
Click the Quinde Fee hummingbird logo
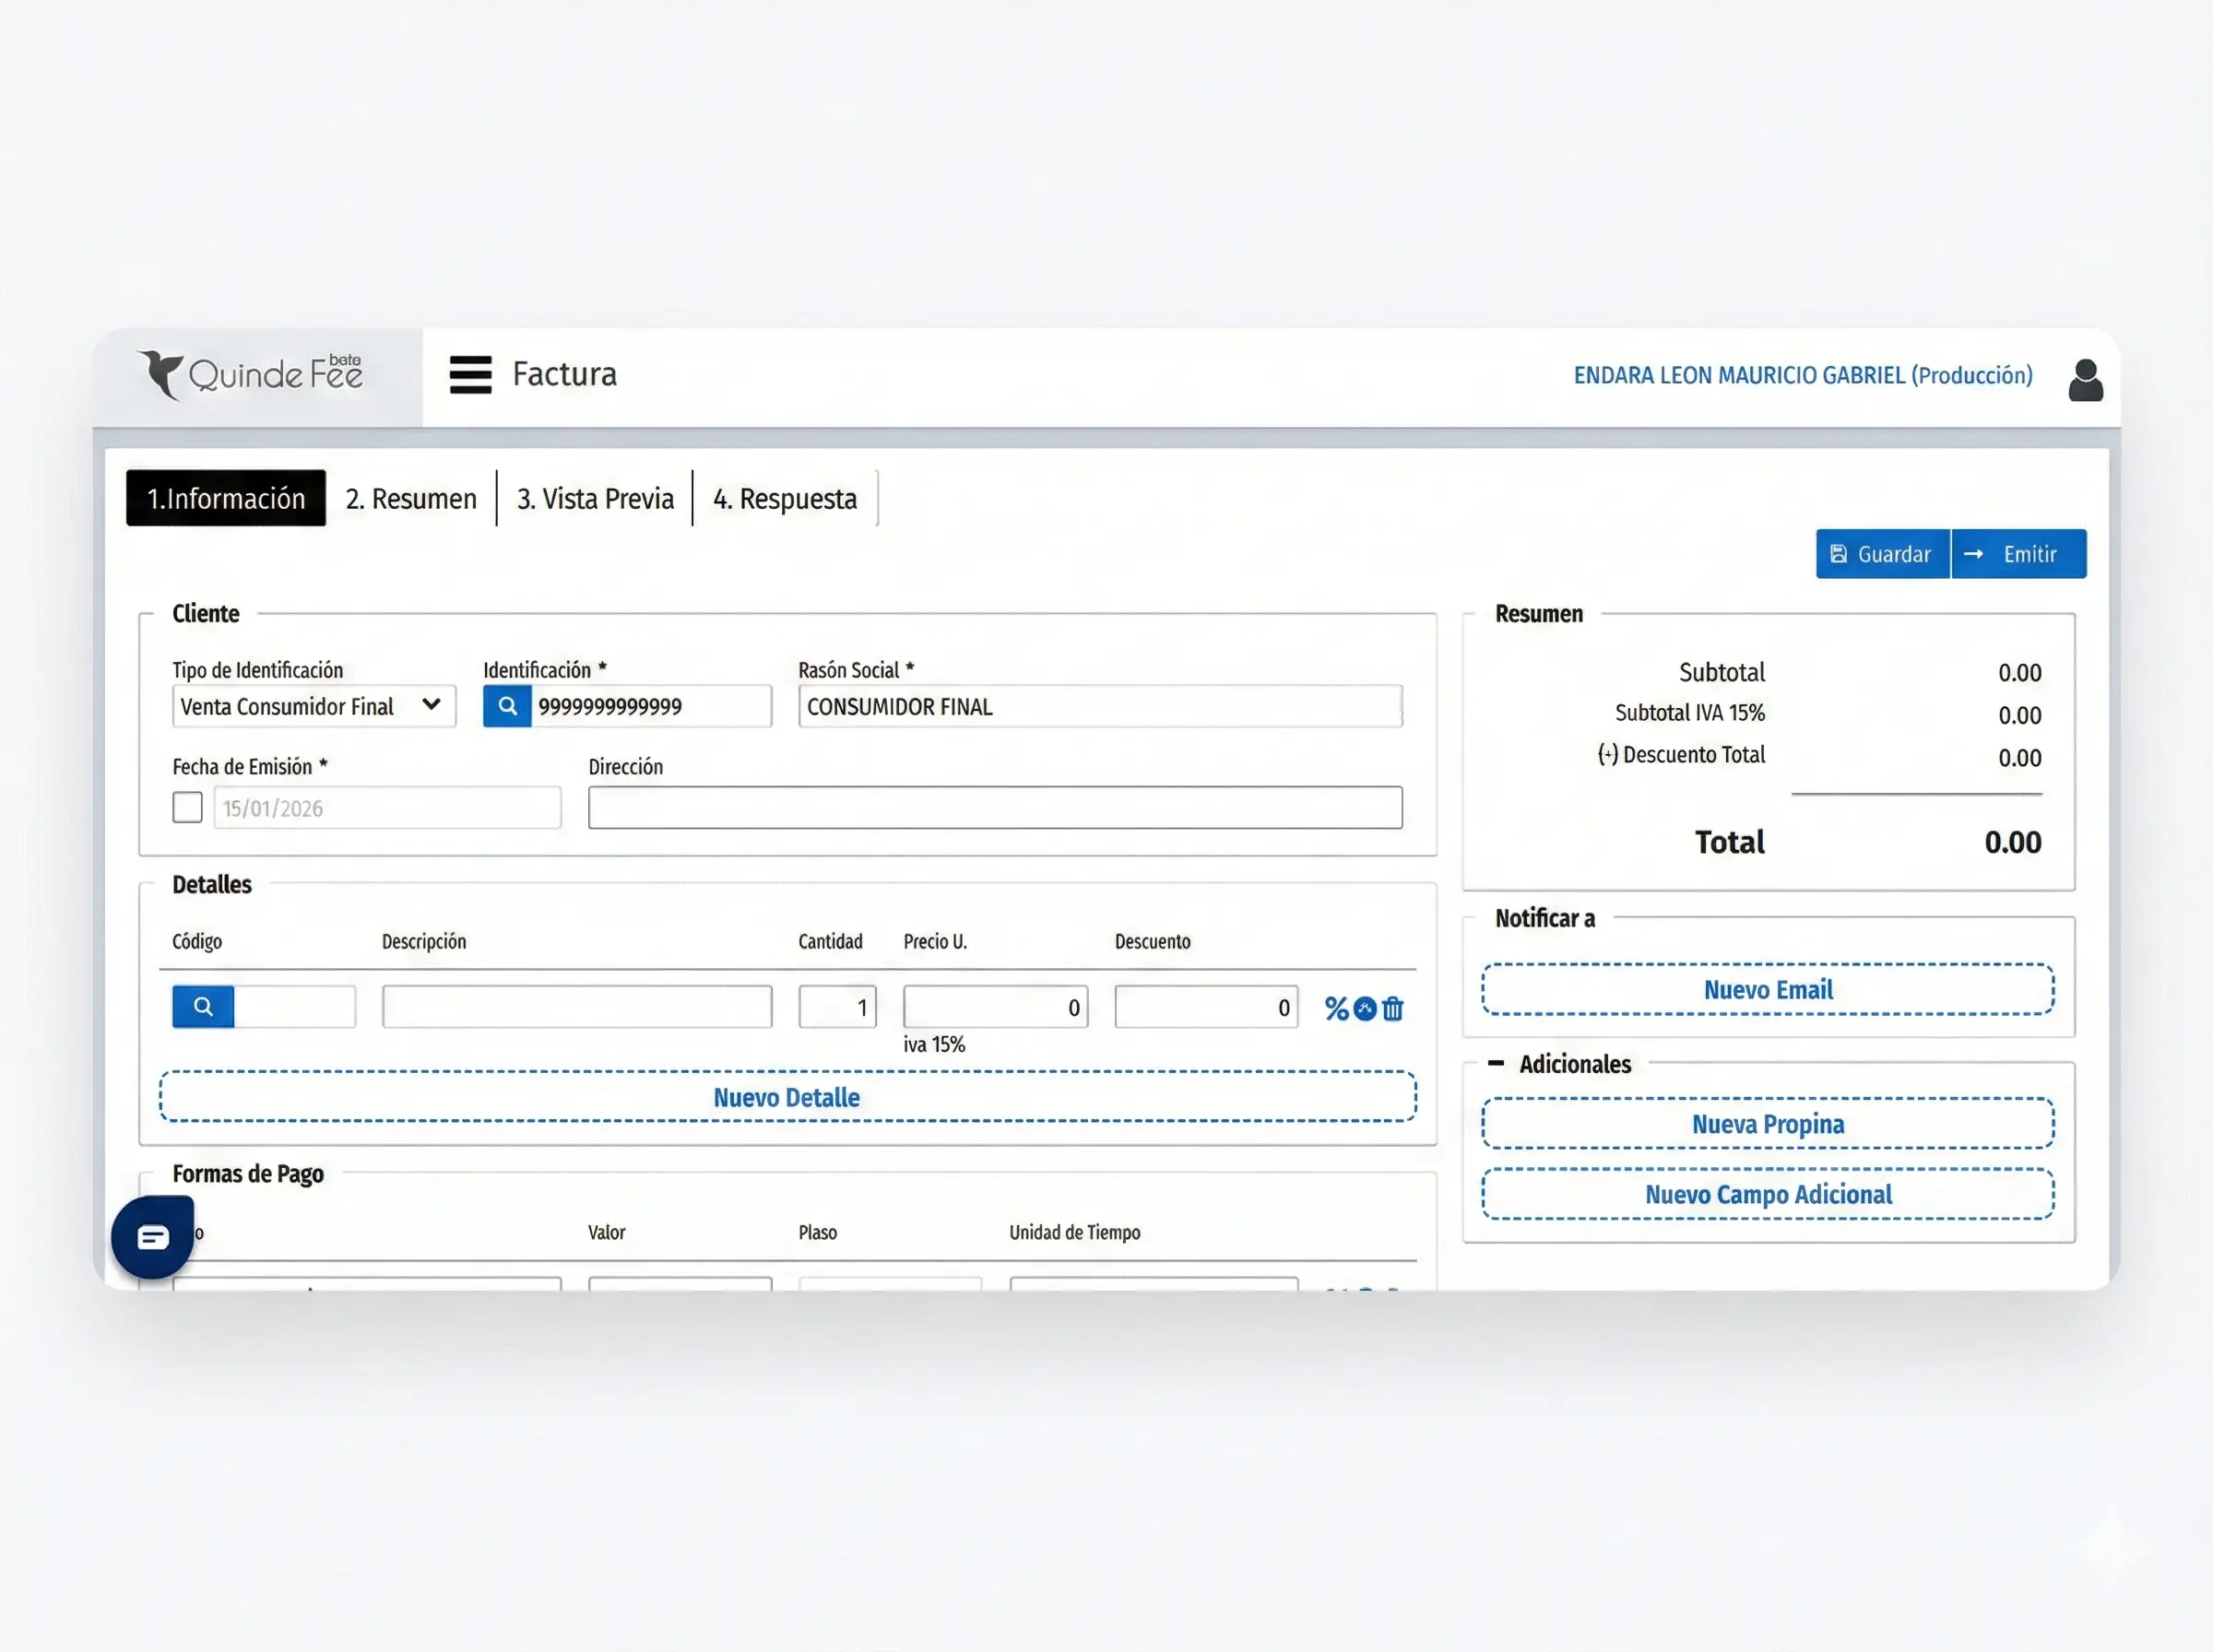251,375
